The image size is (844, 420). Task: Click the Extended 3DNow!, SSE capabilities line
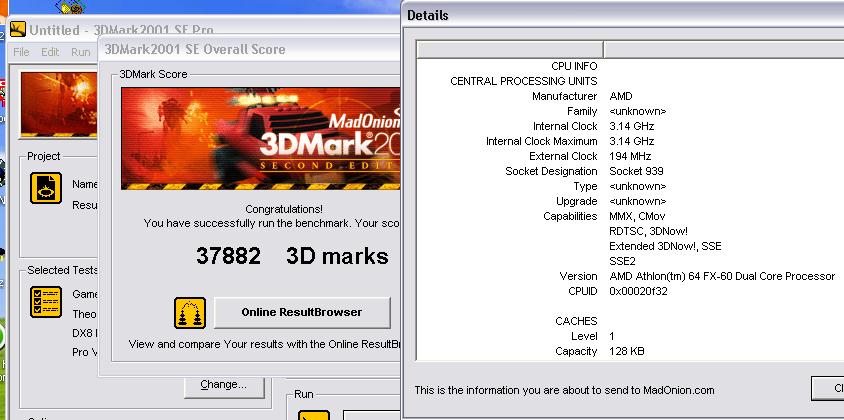[665, 246]
